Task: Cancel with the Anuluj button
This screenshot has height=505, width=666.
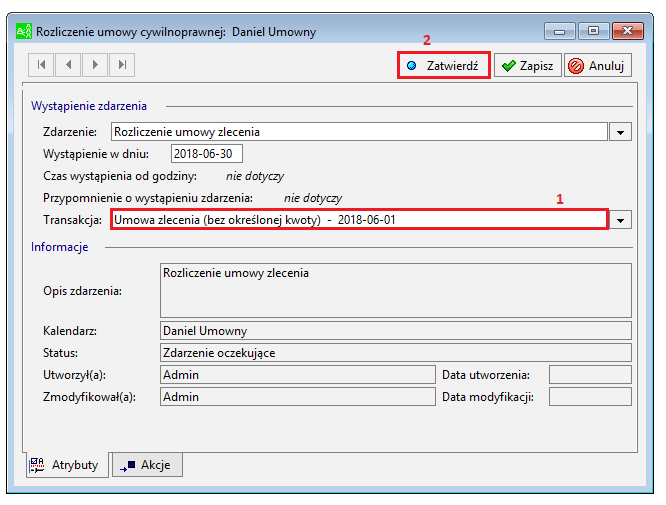Action: pyautogui.click(x=598, y=65)
